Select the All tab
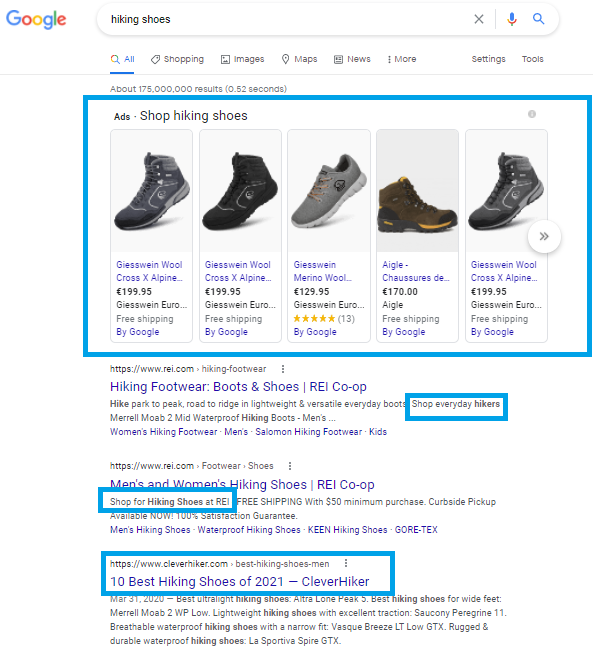 [122, 59]
